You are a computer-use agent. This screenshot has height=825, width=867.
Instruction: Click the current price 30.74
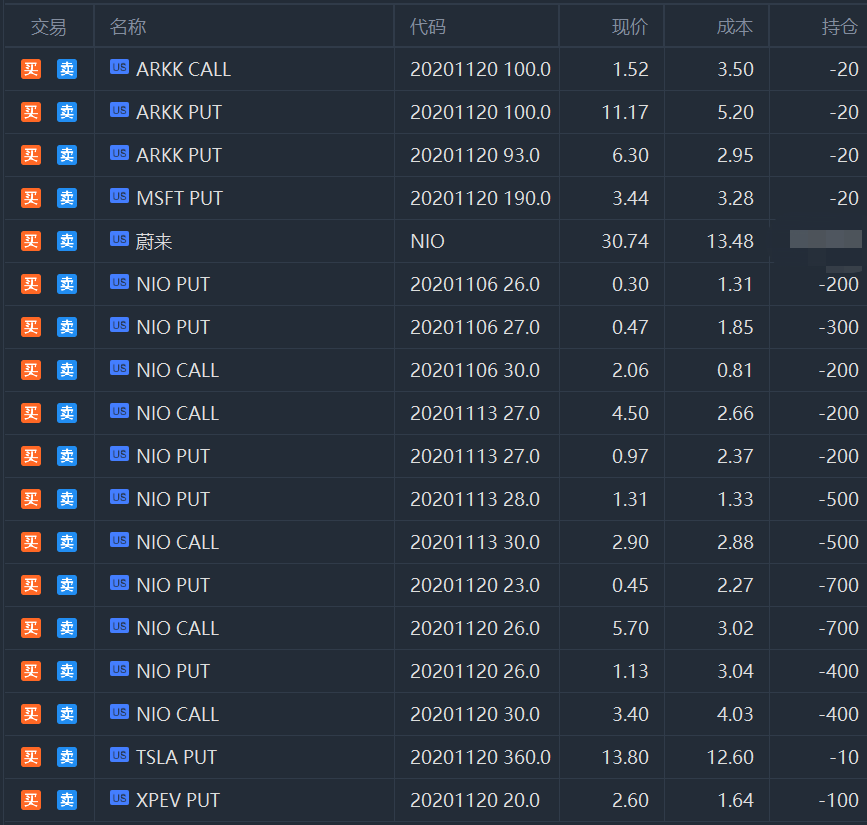(x=625, y=241)
